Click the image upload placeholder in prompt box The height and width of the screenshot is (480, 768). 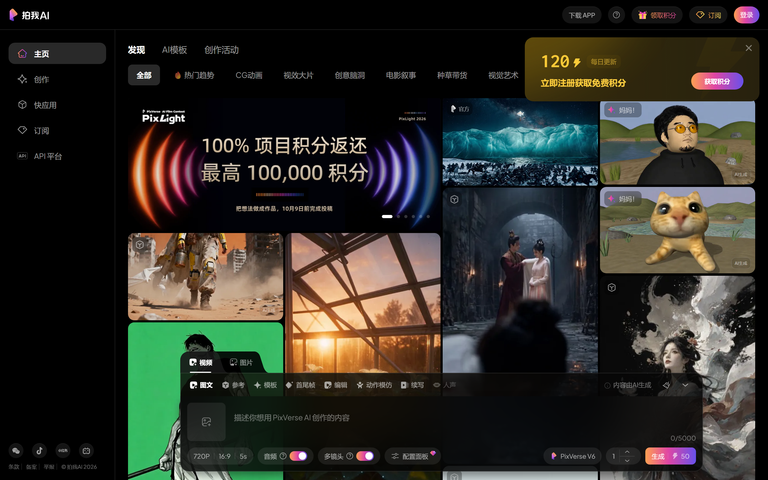pyautogui.click(x=206, y=422)
